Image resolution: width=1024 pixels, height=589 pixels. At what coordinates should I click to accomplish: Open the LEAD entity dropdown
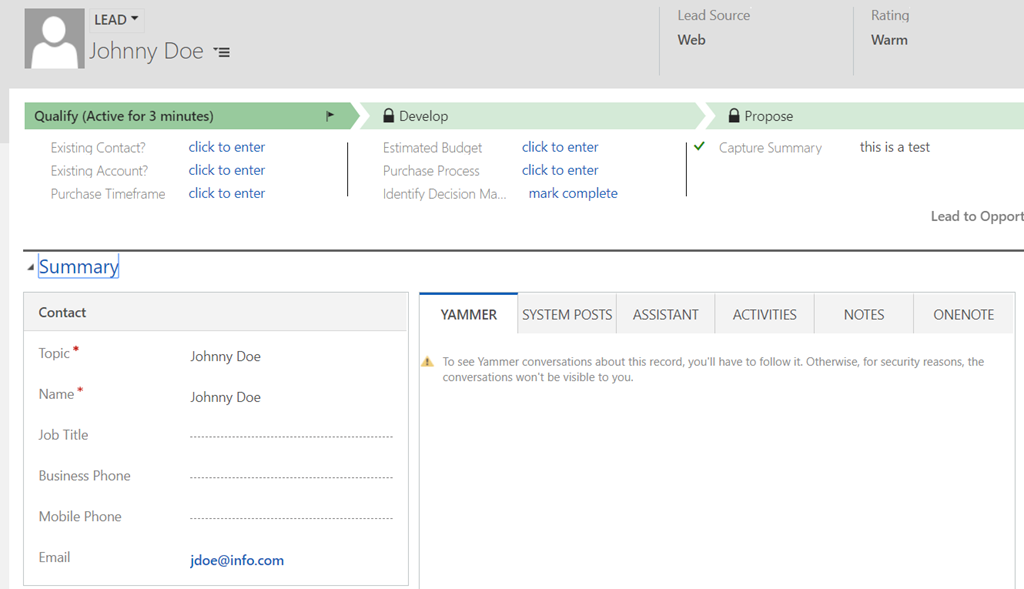[x=117, y=20]
